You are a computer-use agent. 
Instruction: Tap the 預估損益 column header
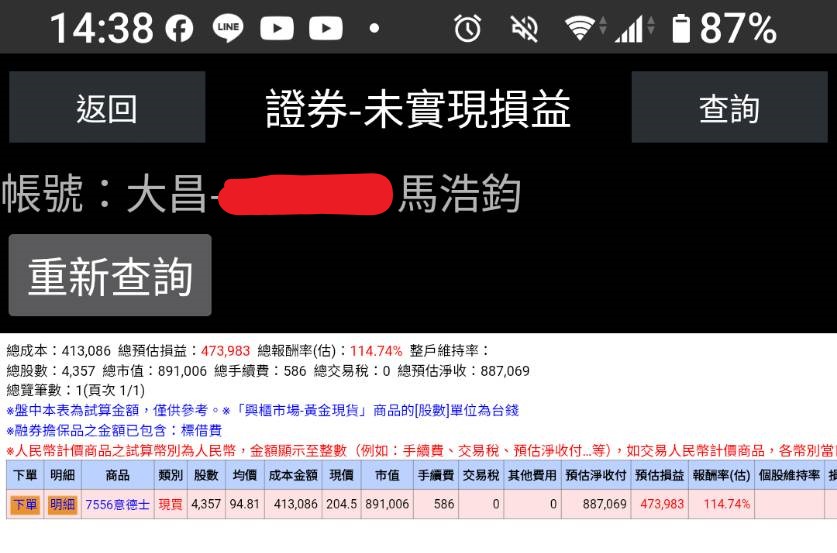(660, 475)
